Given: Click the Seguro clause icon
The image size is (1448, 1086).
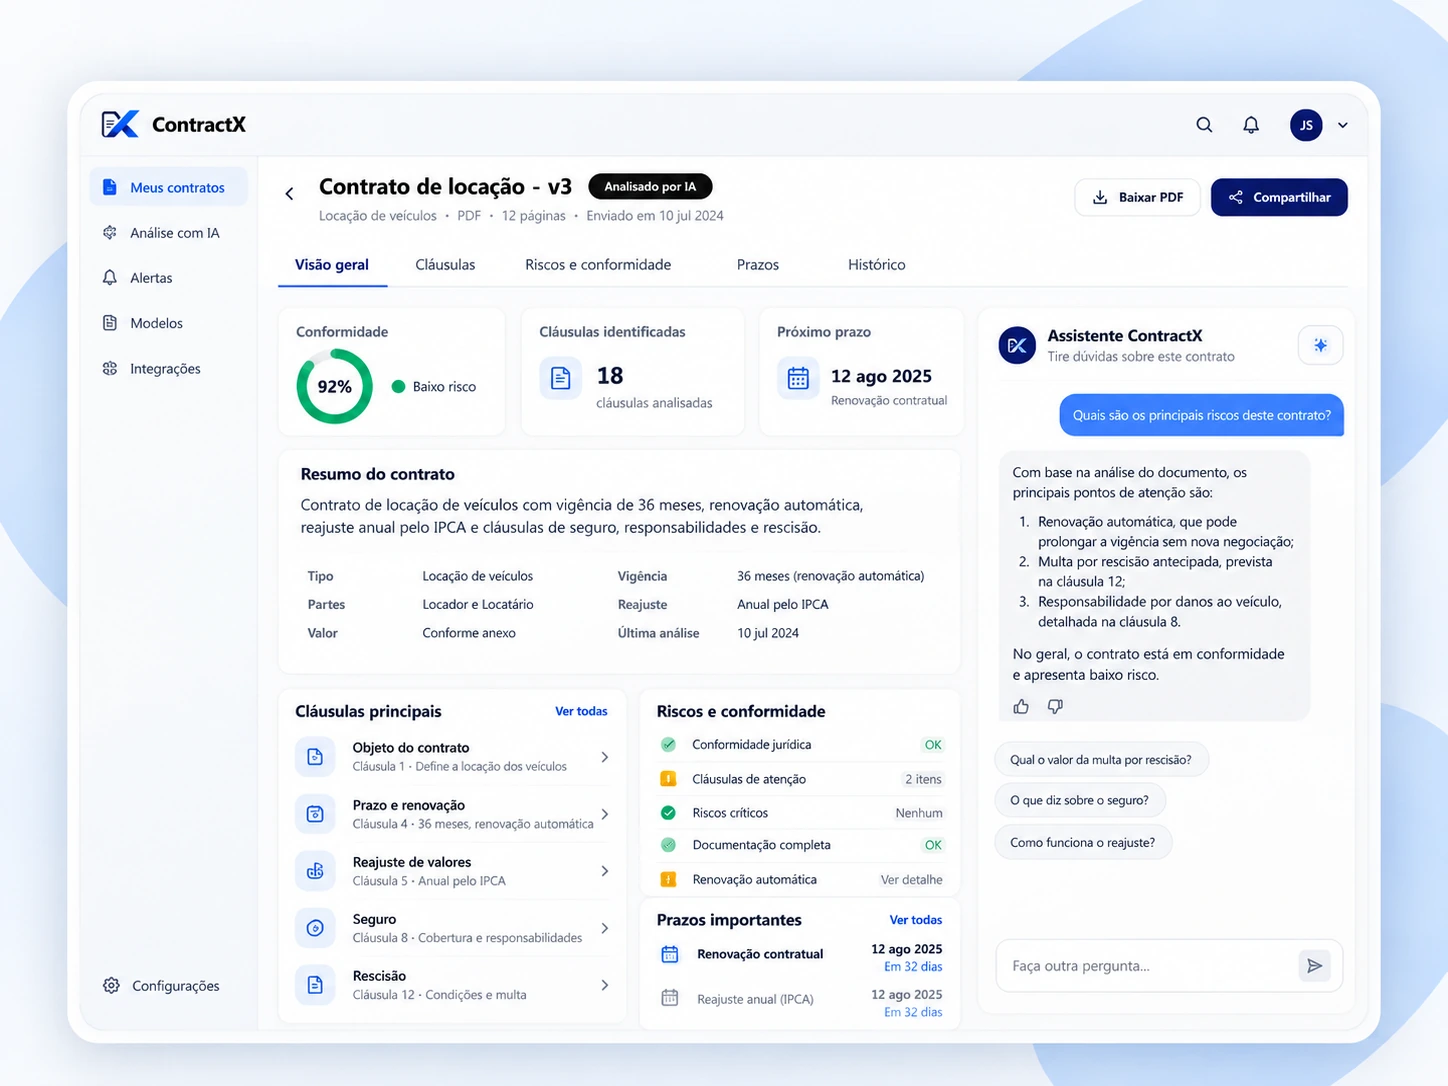Looking at the screenshot, I should [x=315, y=928].
